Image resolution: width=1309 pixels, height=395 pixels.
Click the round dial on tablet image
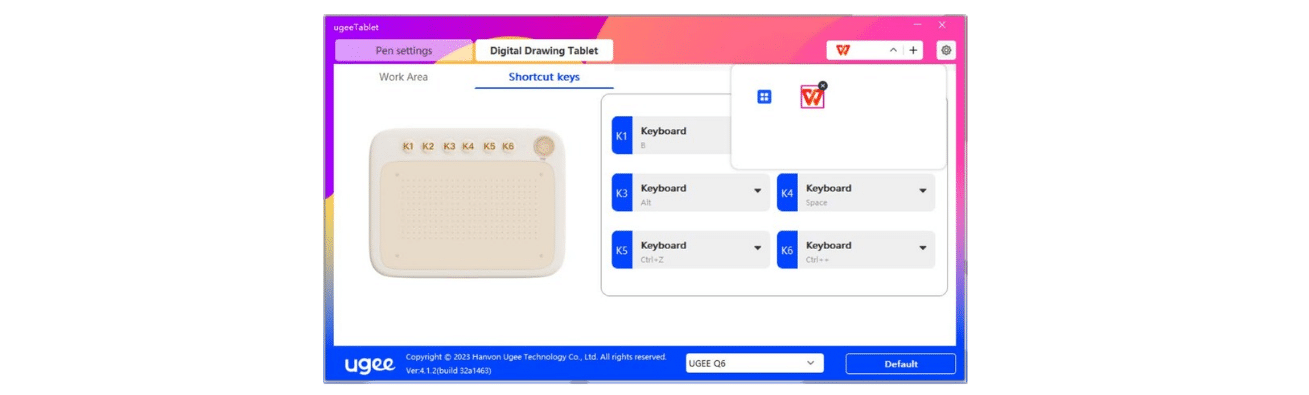click(x=543, y=145)
